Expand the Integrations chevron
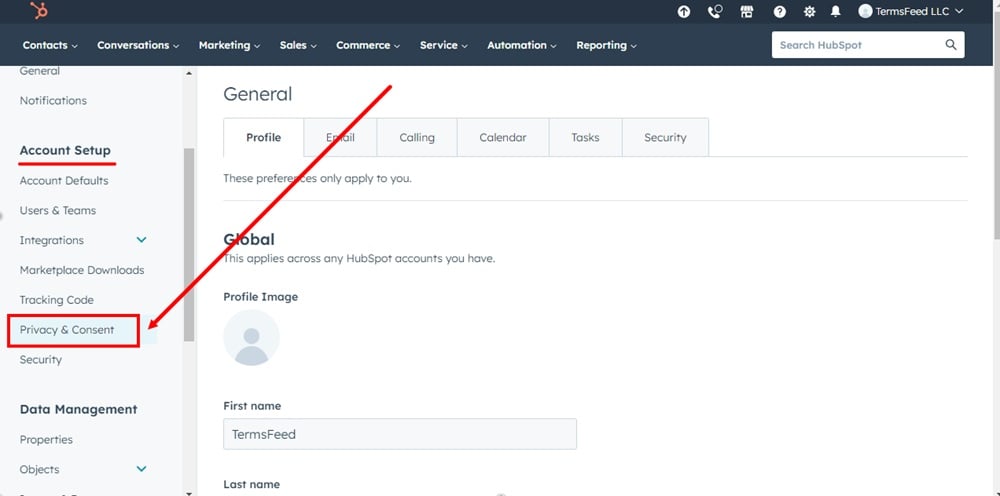The image size is (1000, 496). tap(142, 240)
